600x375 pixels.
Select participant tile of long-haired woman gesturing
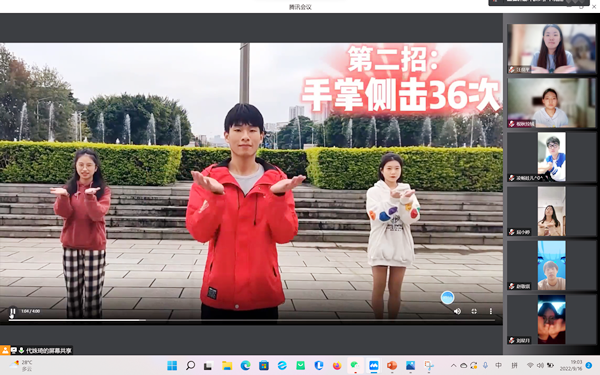551,211
